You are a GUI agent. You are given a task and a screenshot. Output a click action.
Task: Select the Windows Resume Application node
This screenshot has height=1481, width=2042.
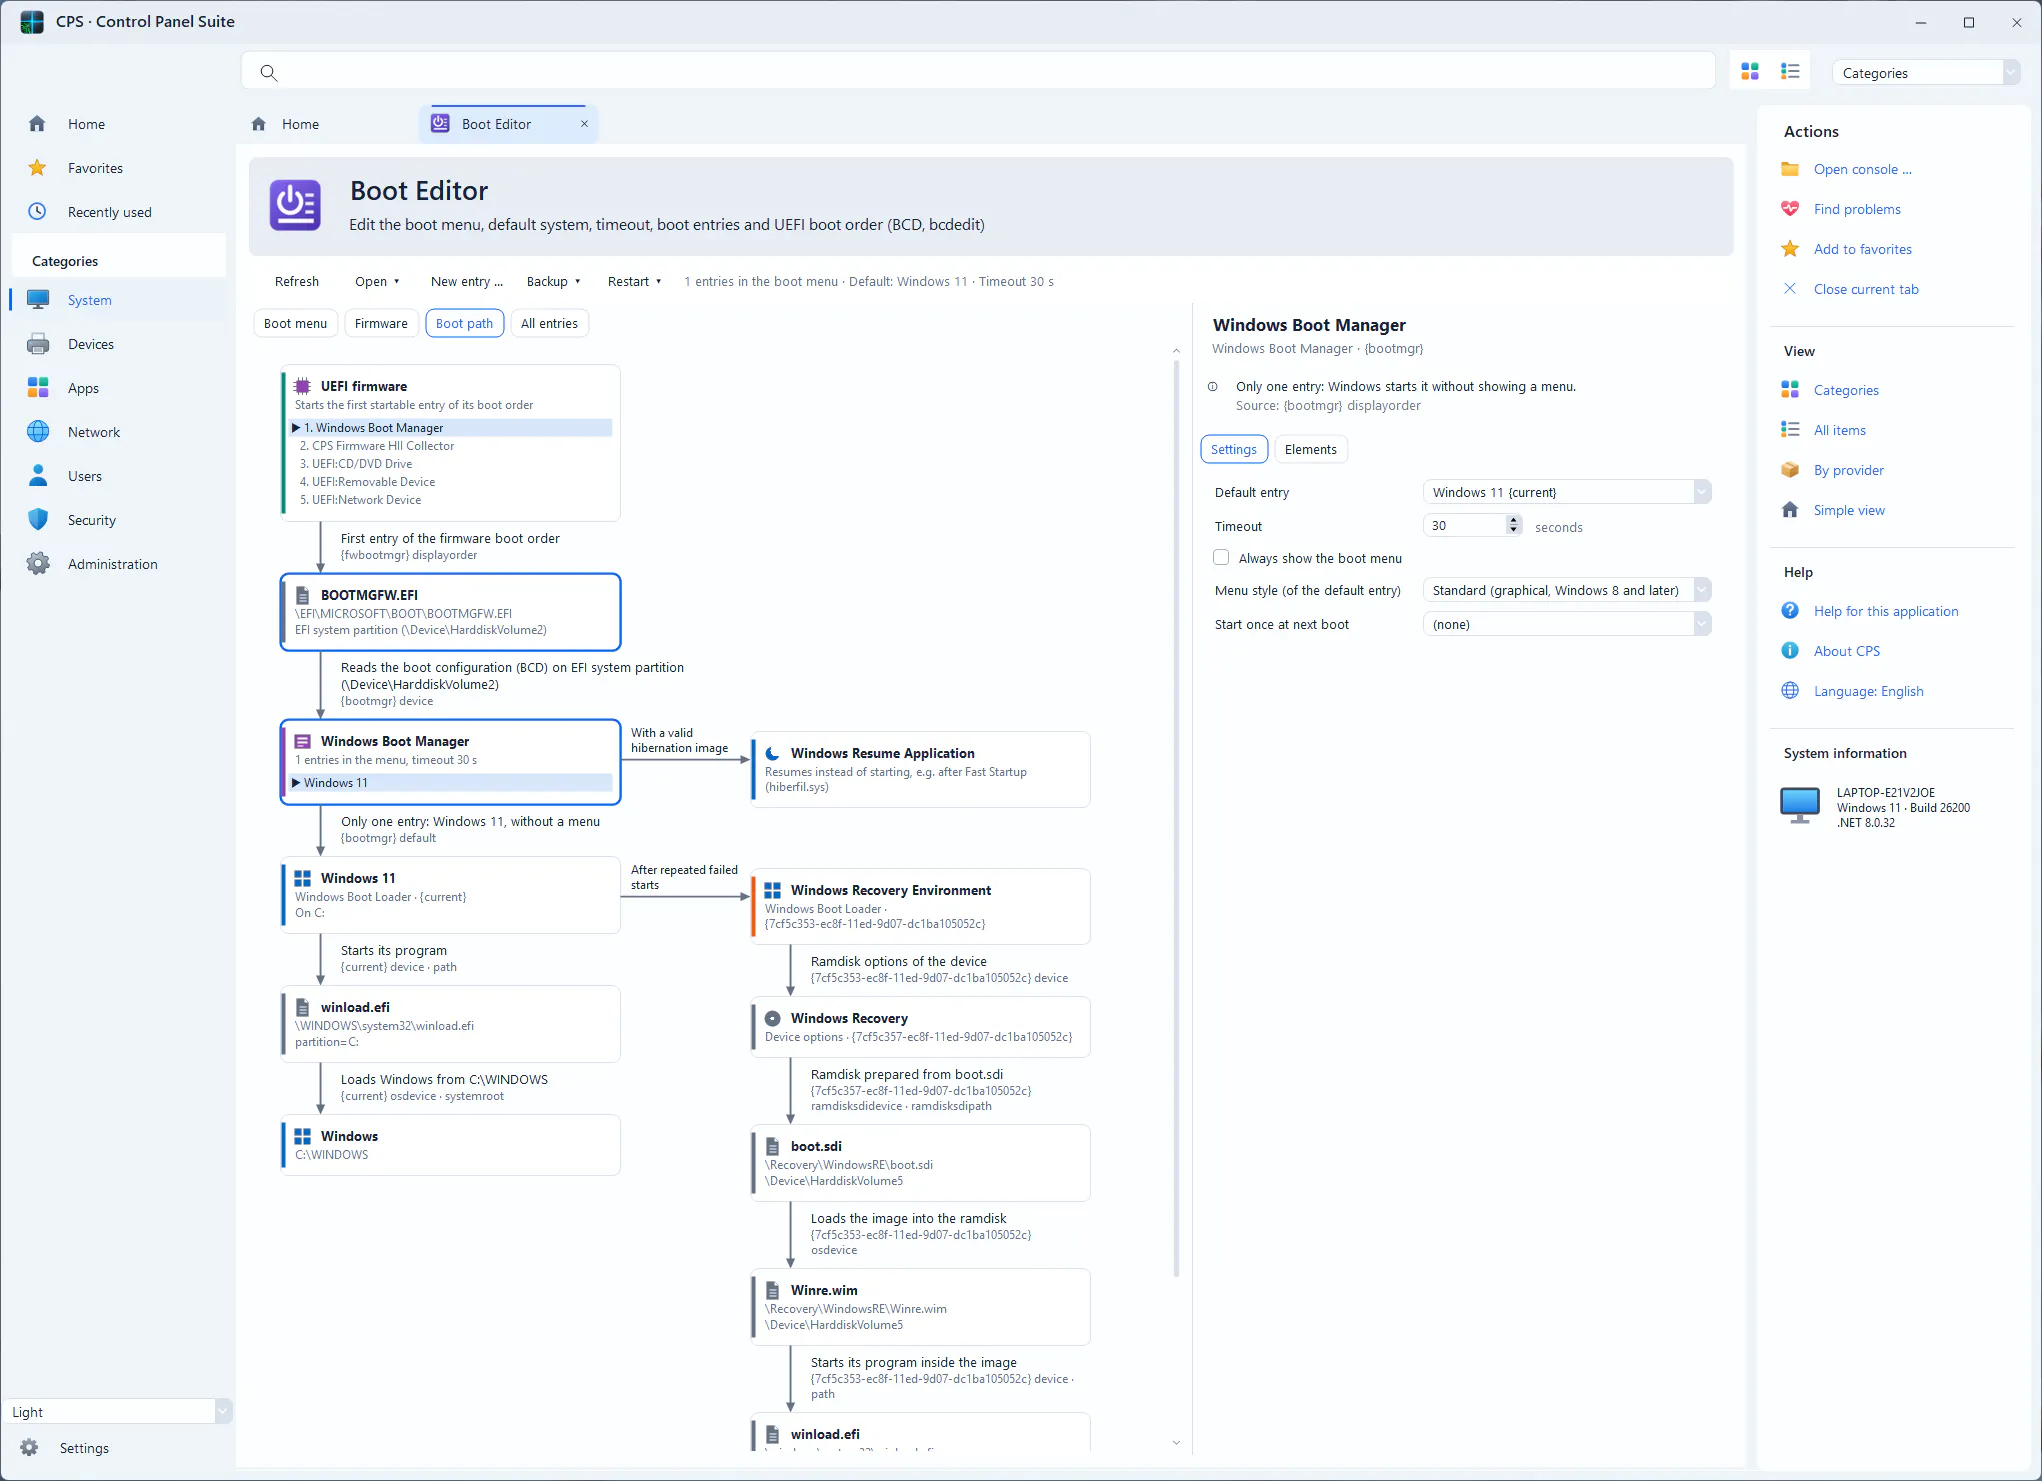pos(920,770)
